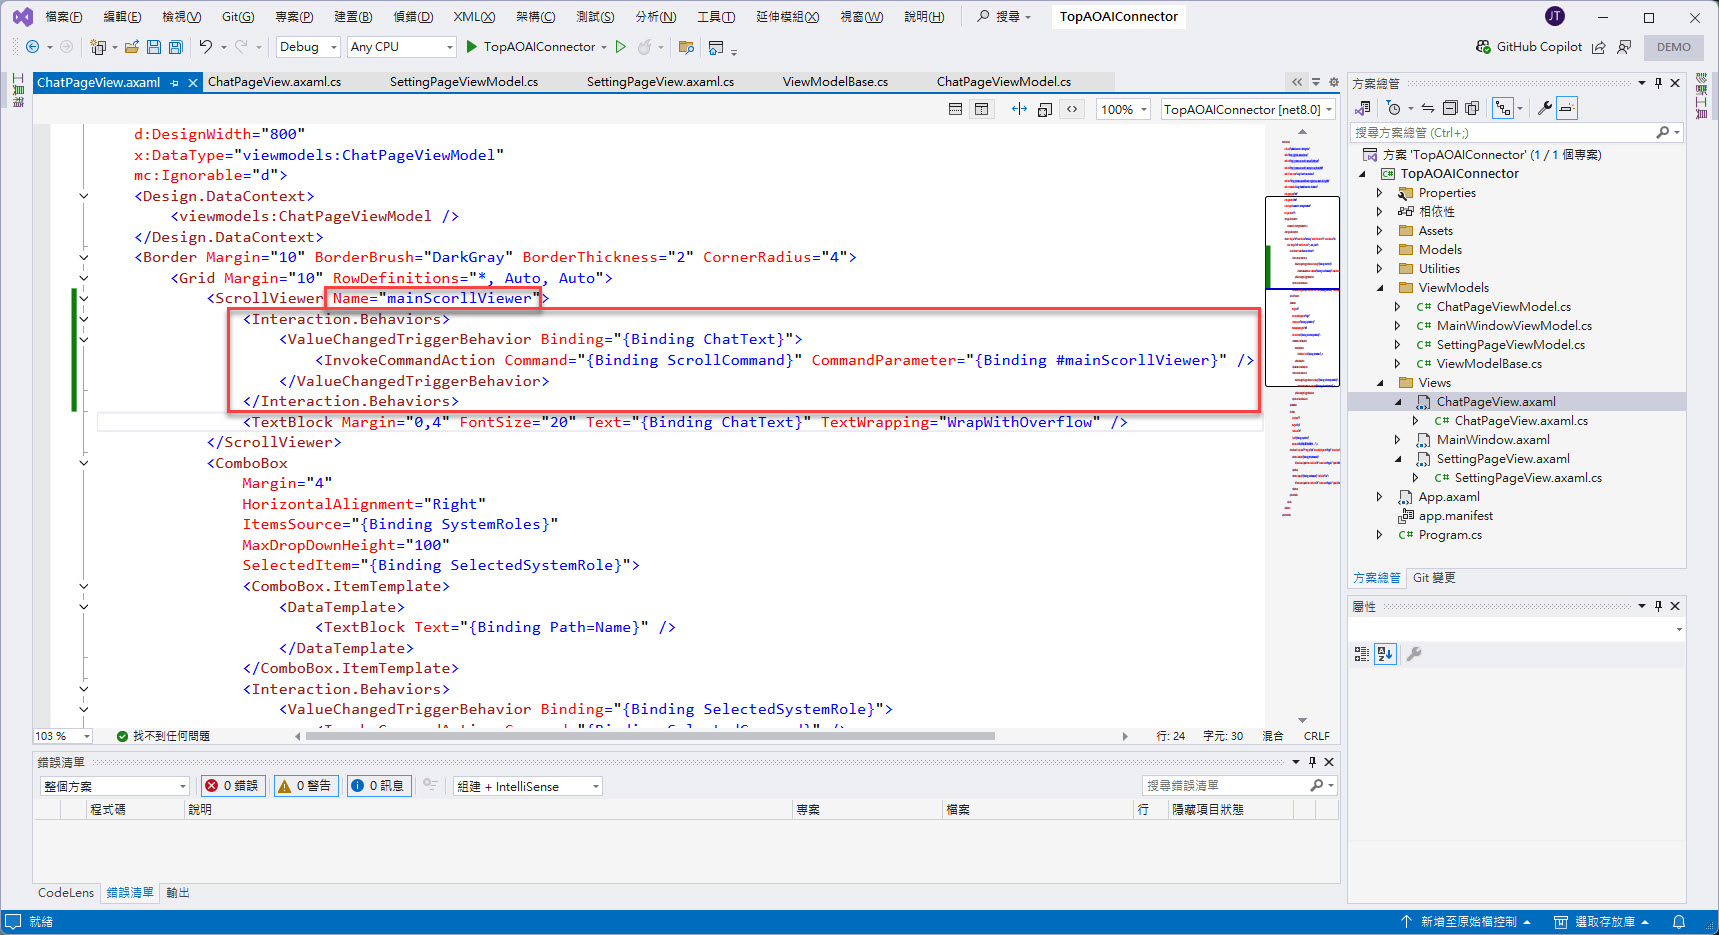1719x935 pixels.
Task: Expand the Models folder
Action: (1380, 250)
